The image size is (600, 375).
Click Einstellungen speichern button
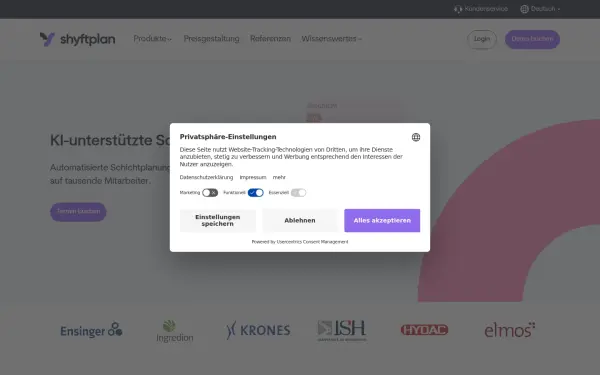[218, 220]
